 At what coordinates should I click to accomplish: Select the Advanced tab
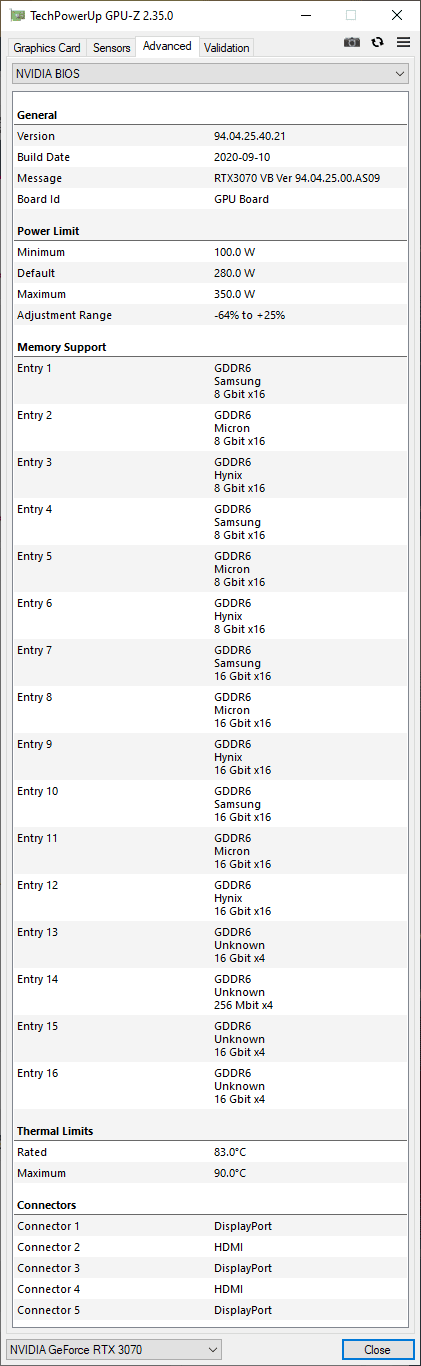click(168, 46)
